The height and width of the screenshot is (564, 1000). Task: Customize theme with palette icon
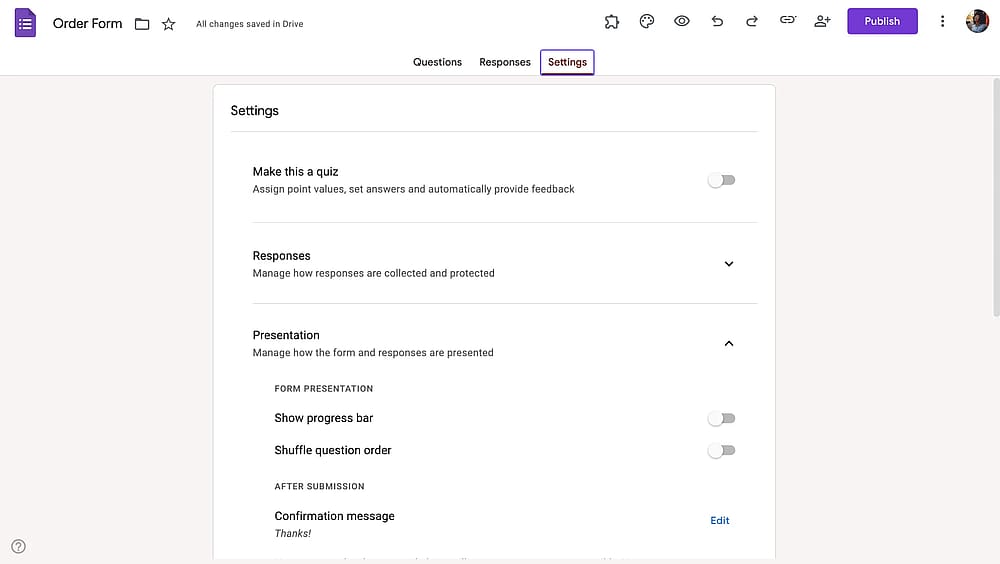pyautogui.click(x=647, y=22)
